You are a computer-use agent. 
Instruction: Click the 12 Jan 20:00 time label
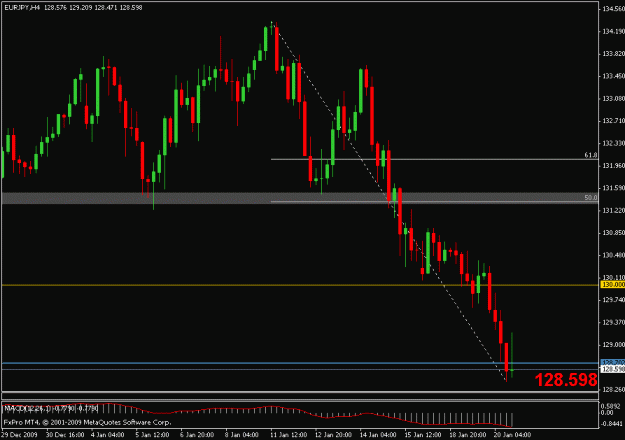[334, 434]
